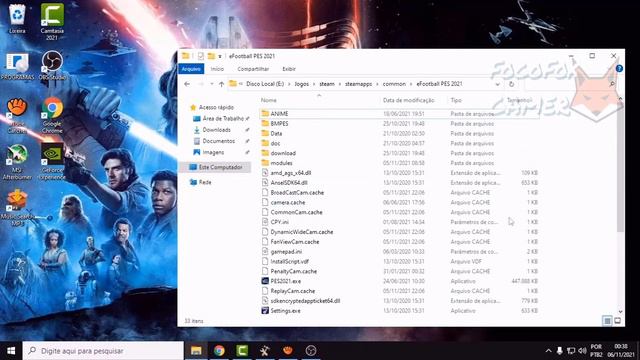
Task: Open Camtasia 2021 desktop shortcut
Action: tap(52, 21)
